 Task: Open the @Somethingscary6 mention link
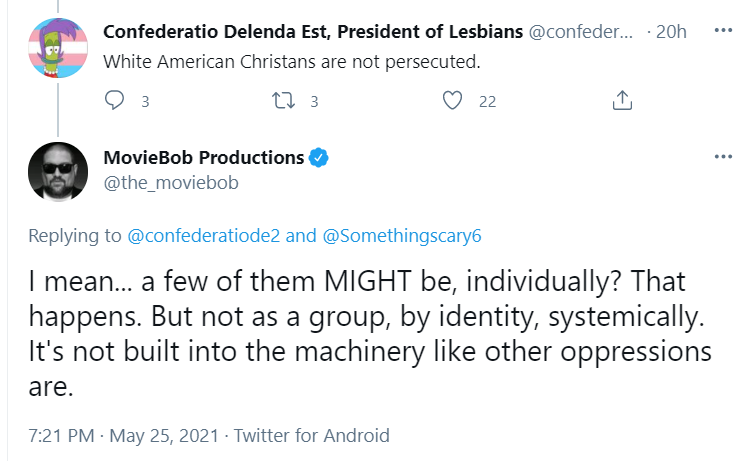click(402, 236)
